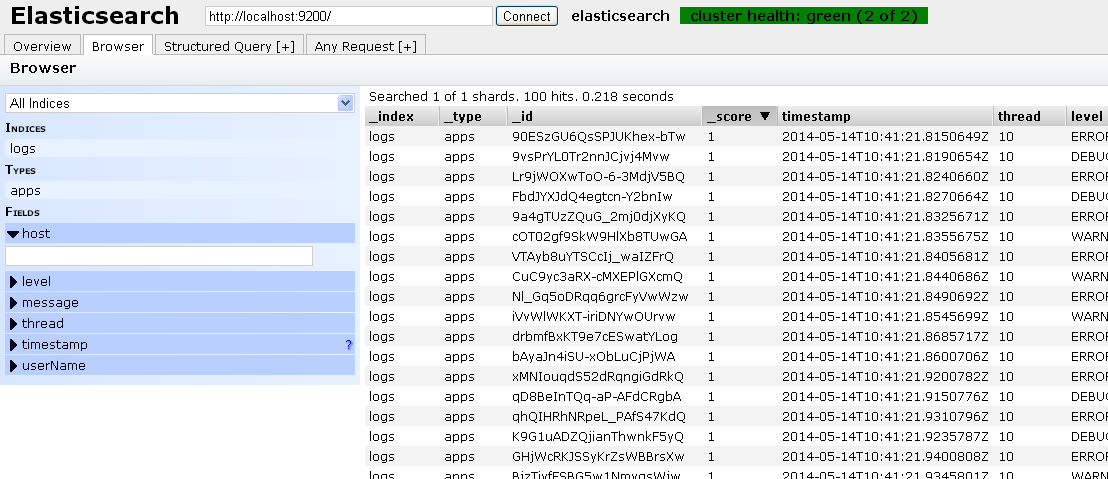The image size is (1108, 479).
Task: Click document id VTAyb8uYTSCcIj_waIZFrQ
Action: [593, 256]
